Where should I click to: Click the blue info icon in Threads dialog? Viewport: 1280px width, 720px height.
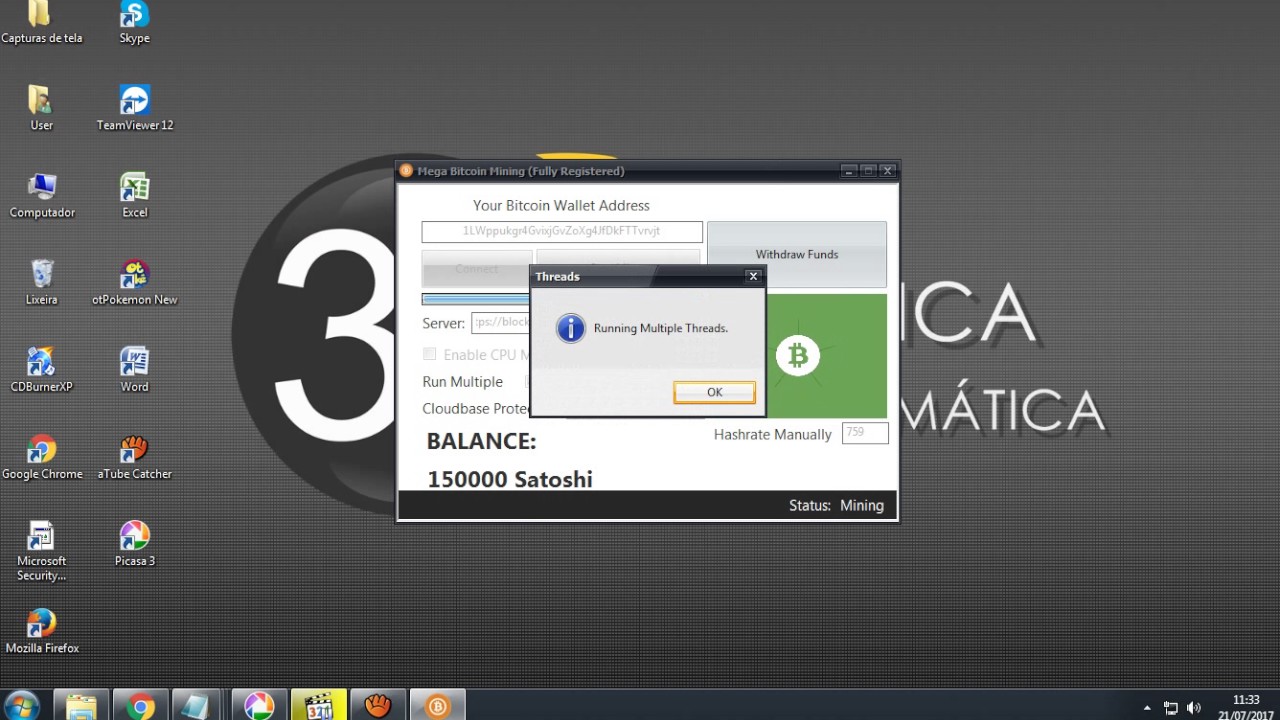click(570, 328)
